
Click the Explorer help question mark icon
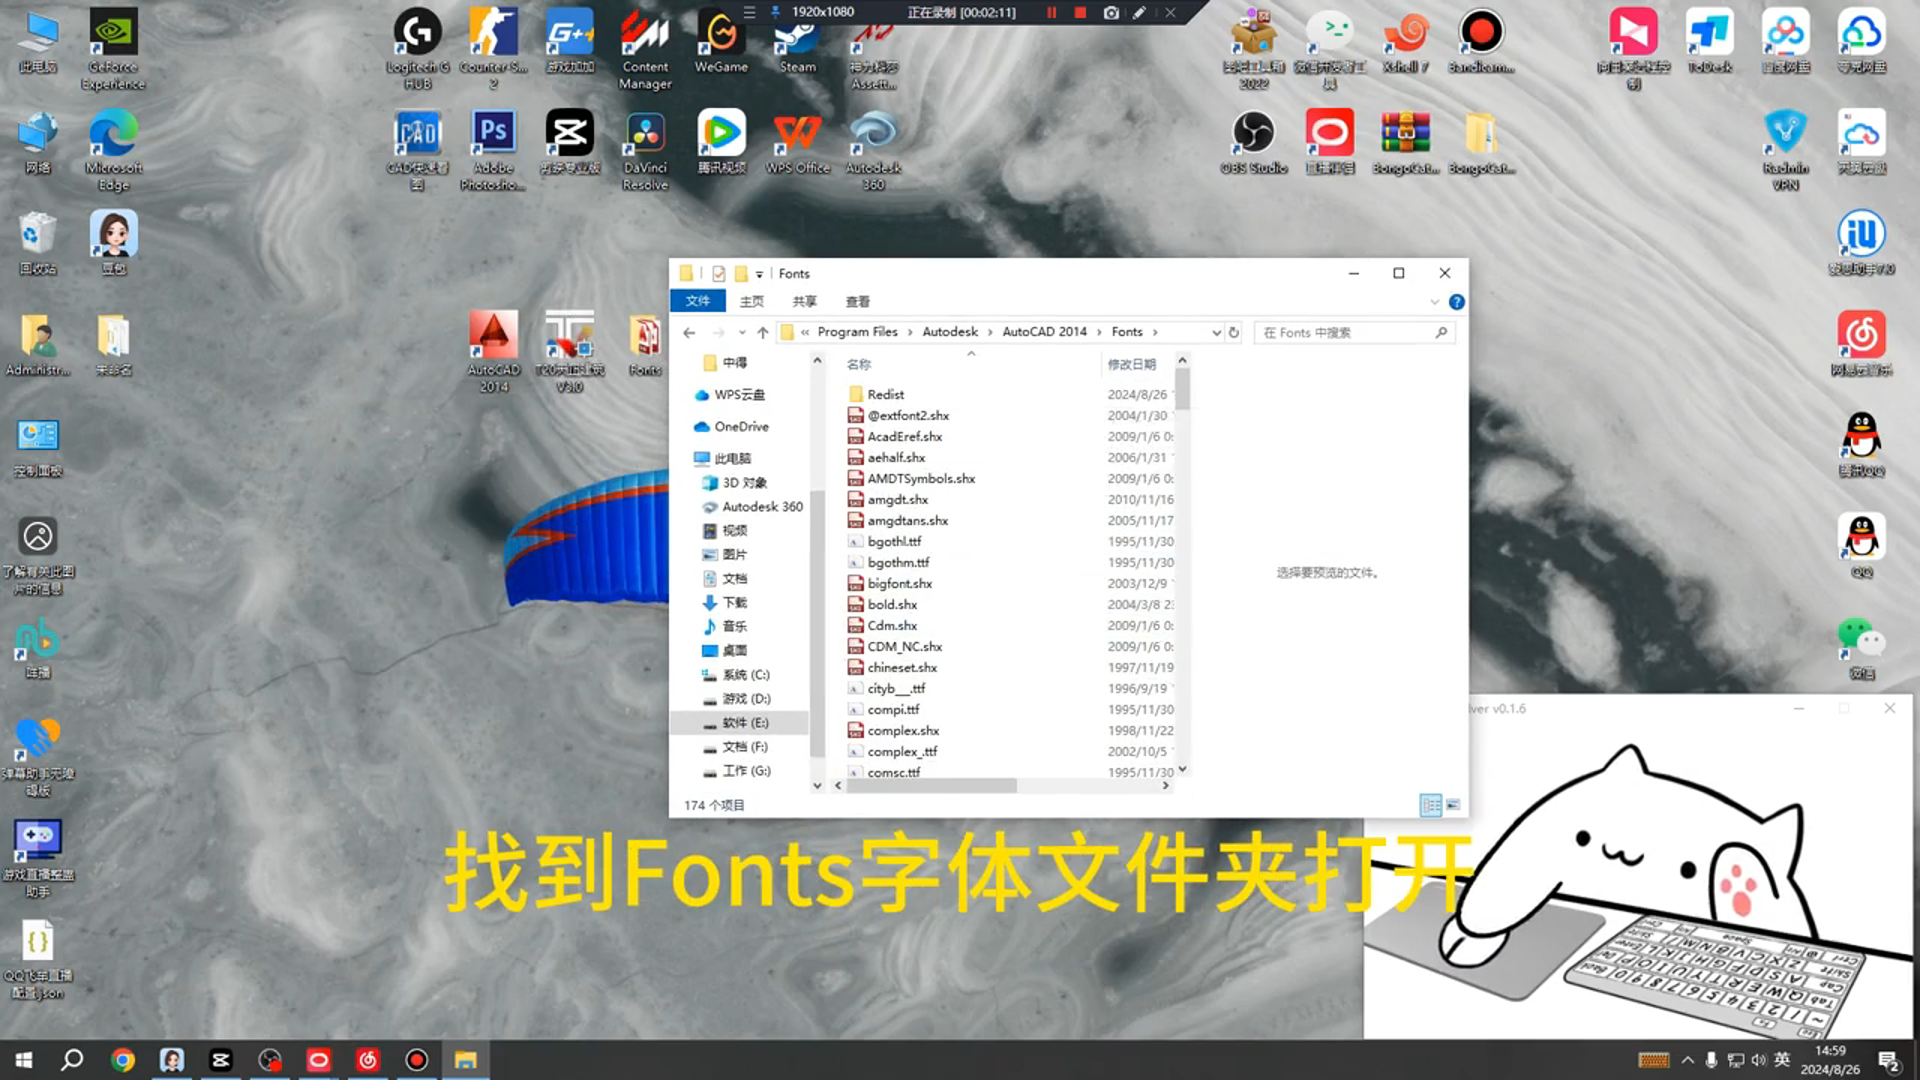[1456, 302]
